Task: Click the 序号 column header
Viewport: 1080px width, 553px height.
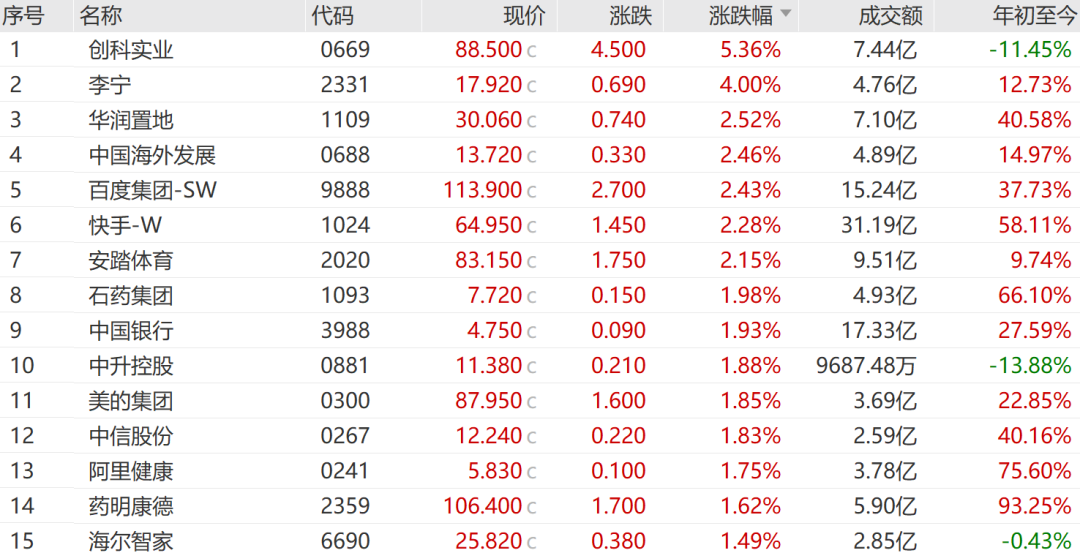Action: [x=23, y=15]
